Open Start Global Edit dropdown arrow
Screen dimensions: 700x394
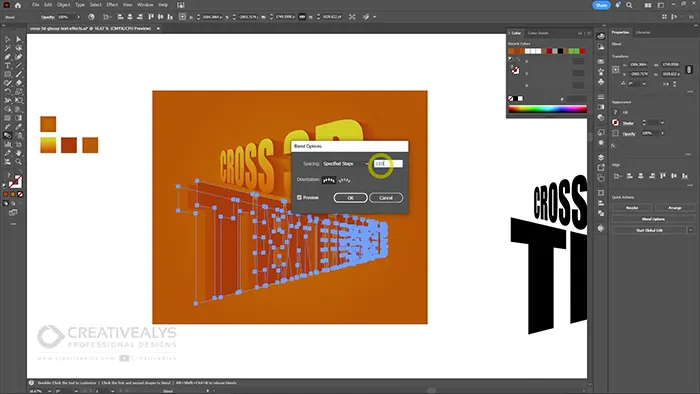click(691, 230)
